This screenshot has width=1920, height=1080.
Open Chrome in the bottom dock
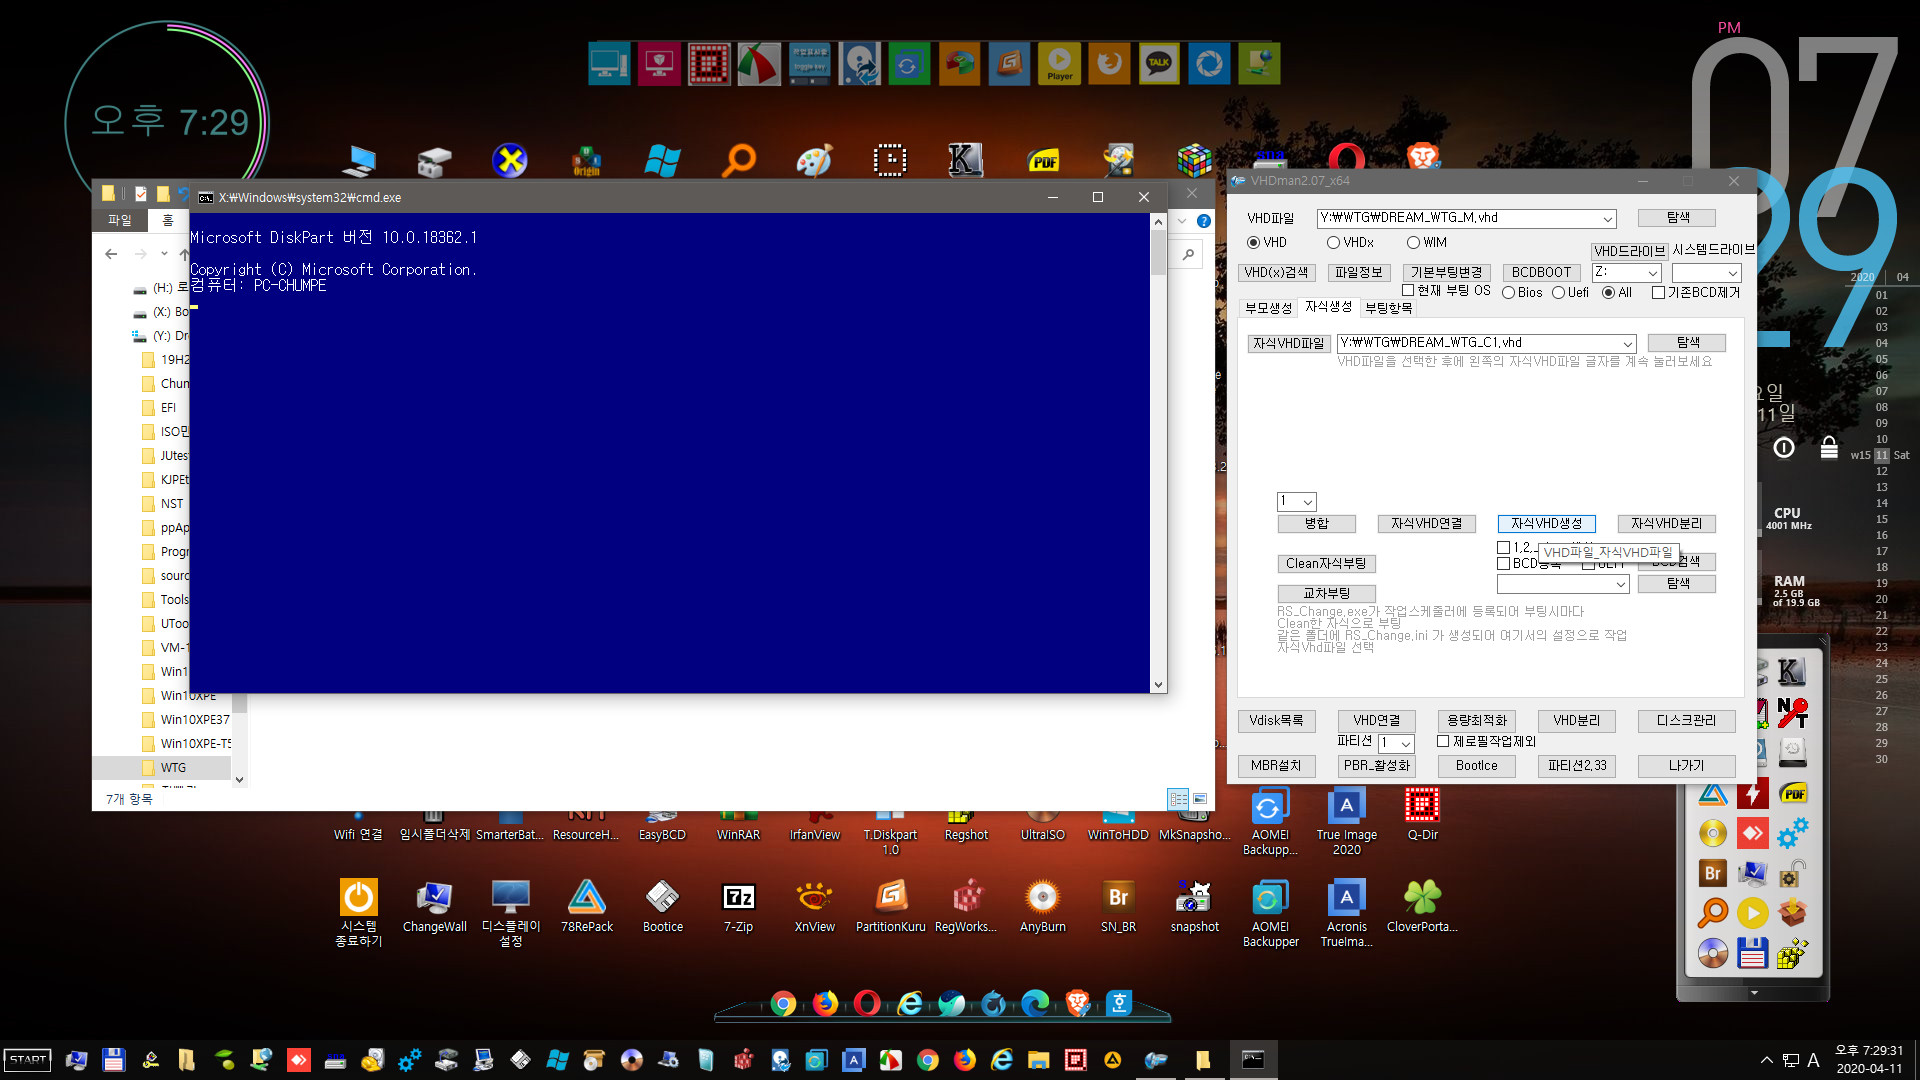(x=783, y=1003)
